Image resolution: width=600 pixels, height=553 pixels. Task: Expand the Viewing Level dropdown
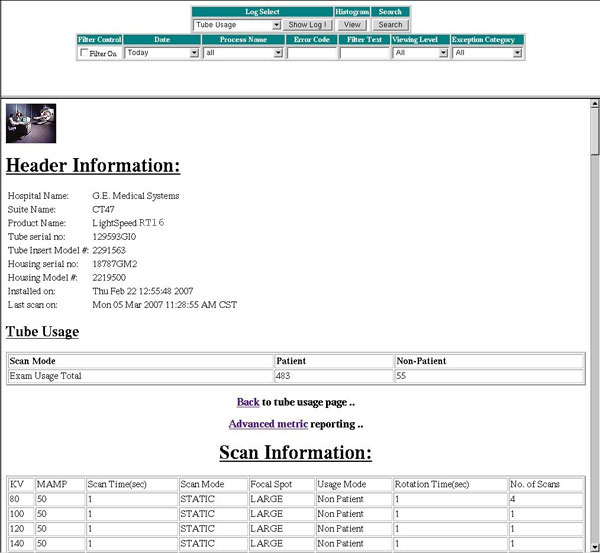[x=420, y=53]
